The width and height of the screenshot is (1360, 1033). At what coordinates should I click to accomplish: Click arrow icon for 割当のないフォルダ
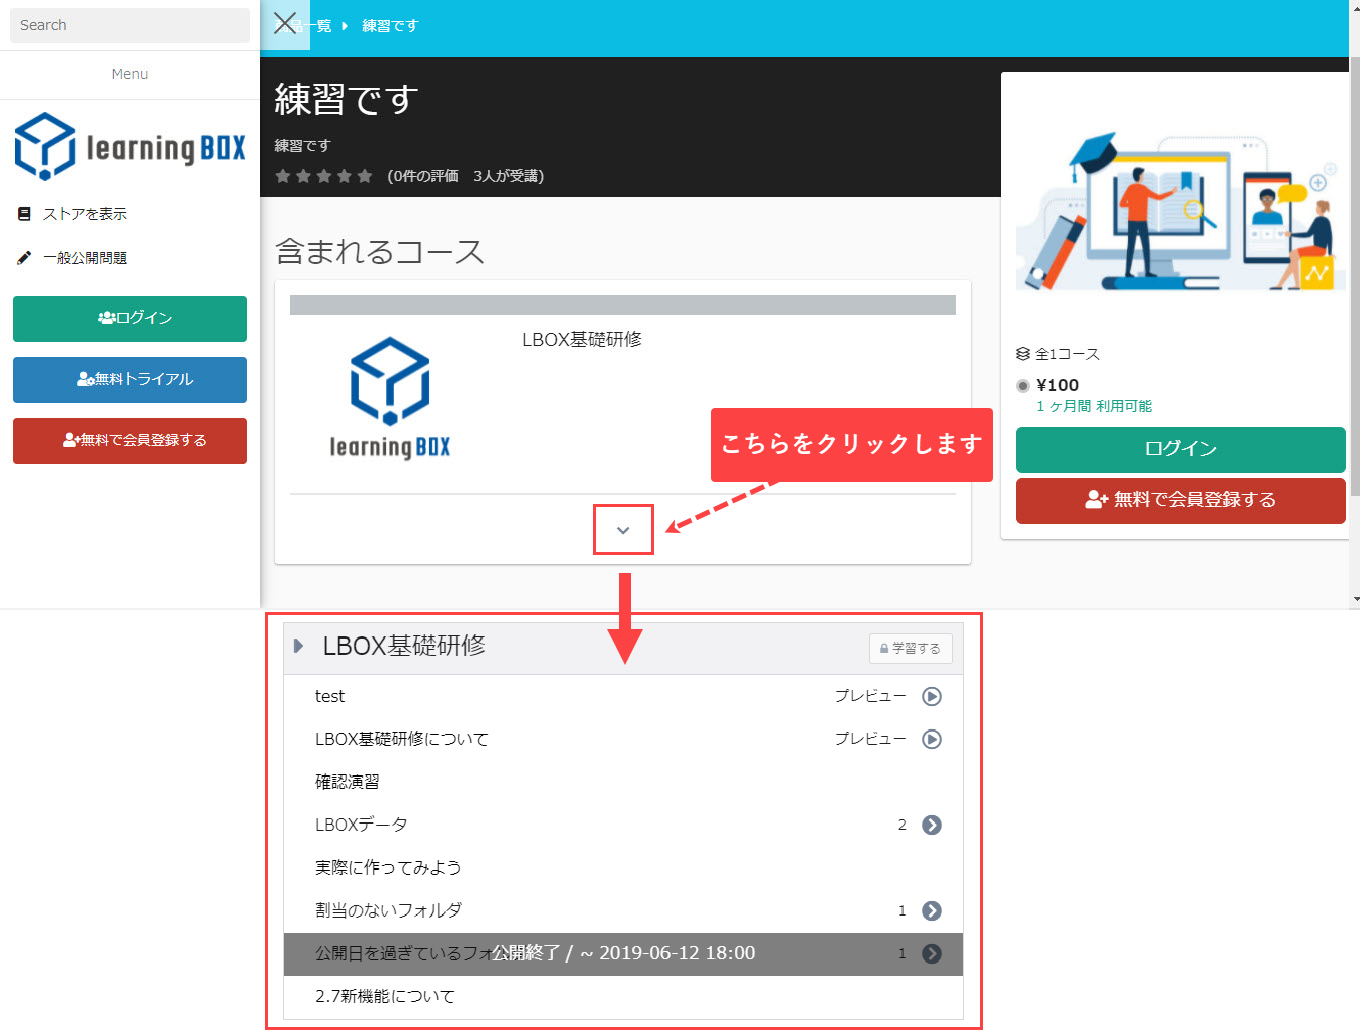tap(931, 911)
